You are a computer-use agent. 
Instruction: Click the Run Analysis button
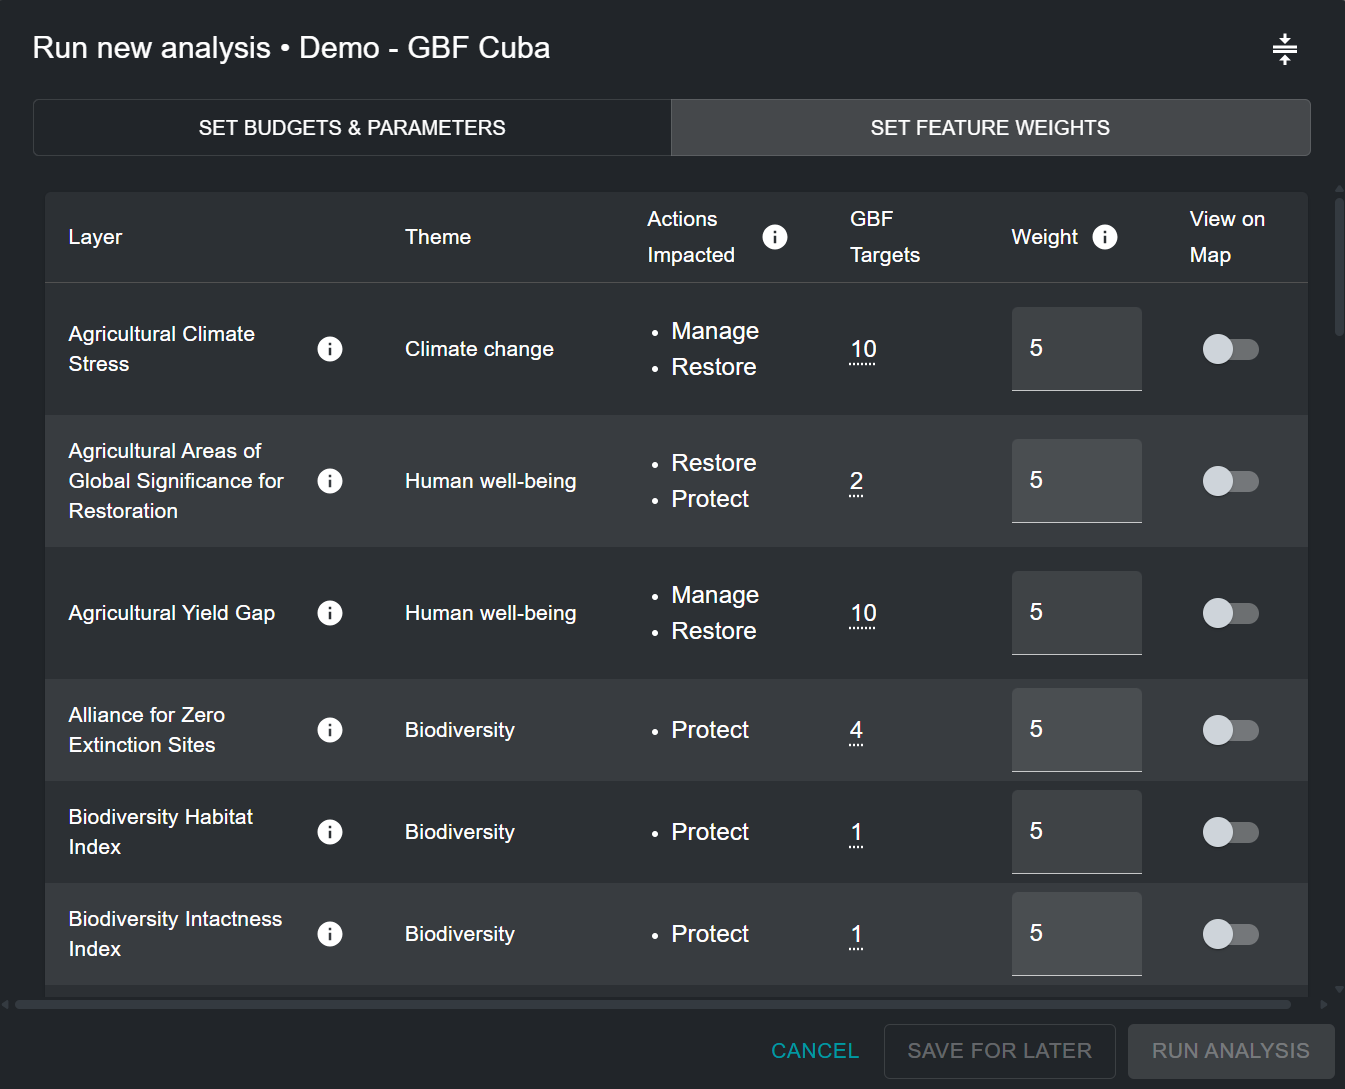(x=1230, y=1051)
